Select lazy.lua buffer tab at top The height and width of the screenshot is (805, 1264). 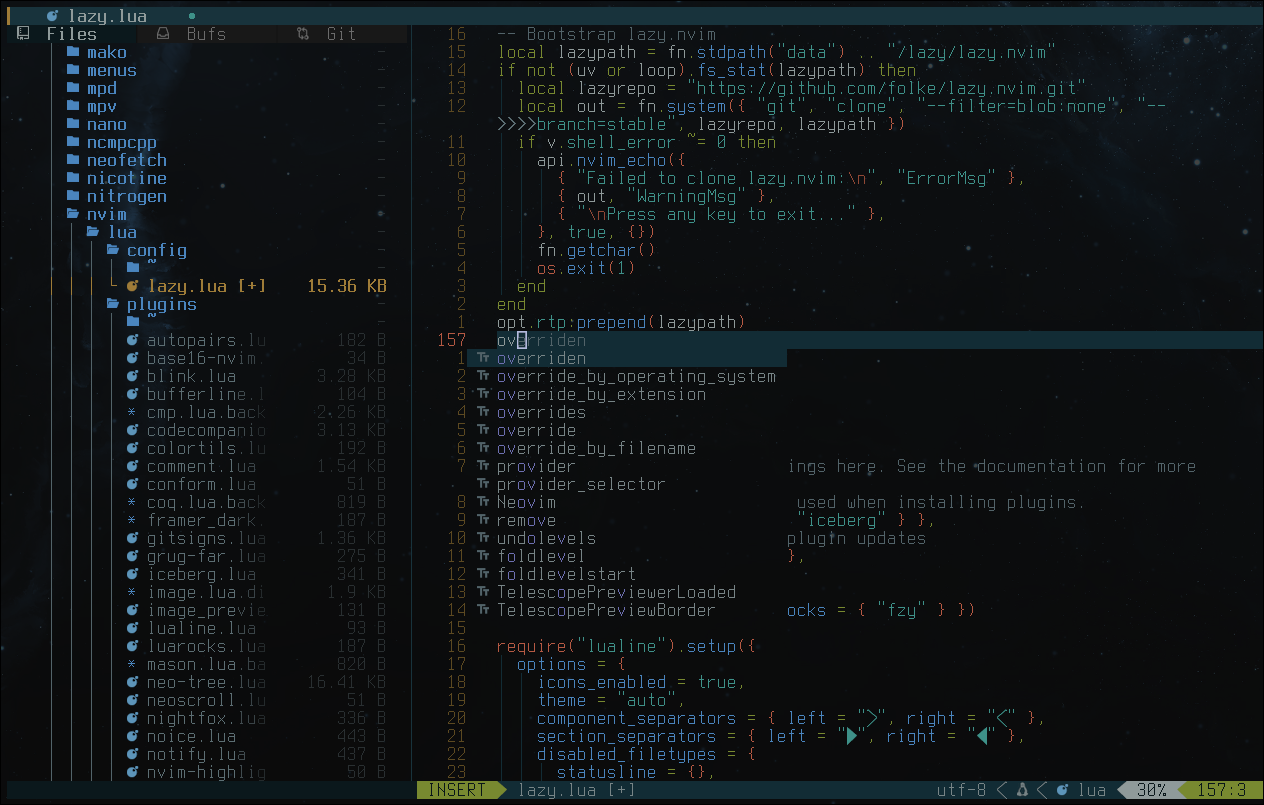click(x=108, y=16)
